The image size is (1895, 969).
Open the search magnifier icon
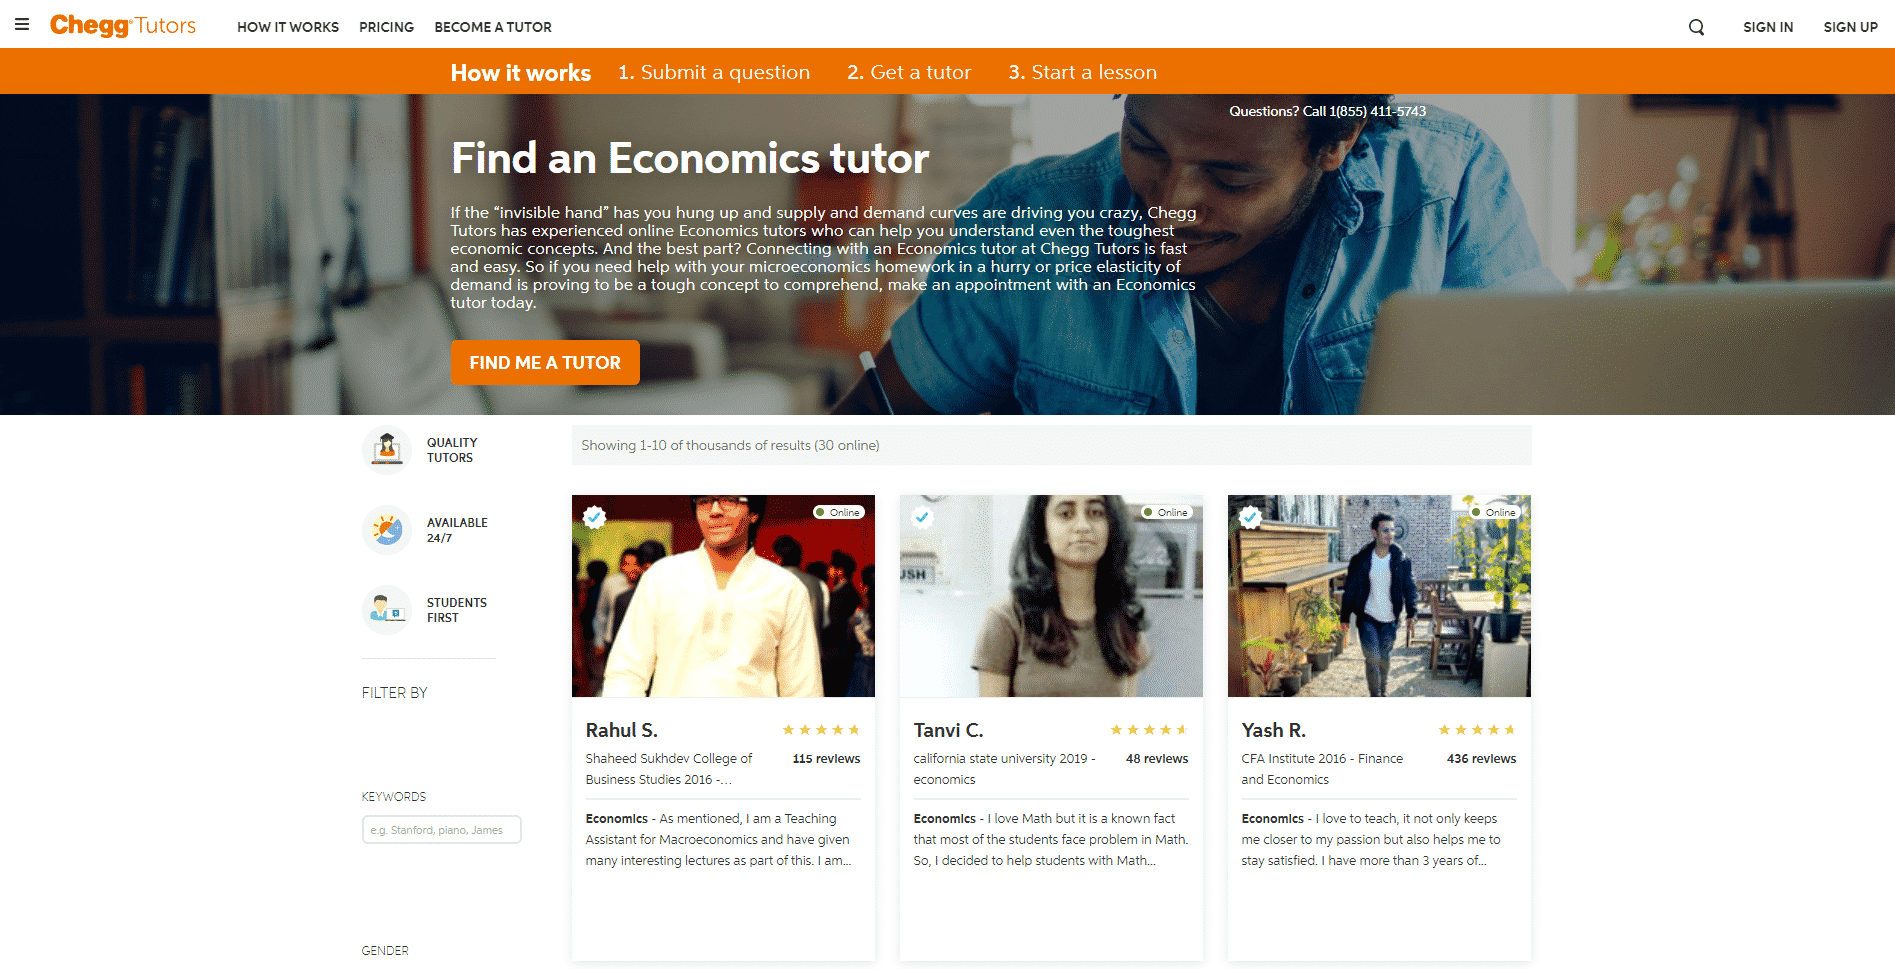(x=1697, y=27)
